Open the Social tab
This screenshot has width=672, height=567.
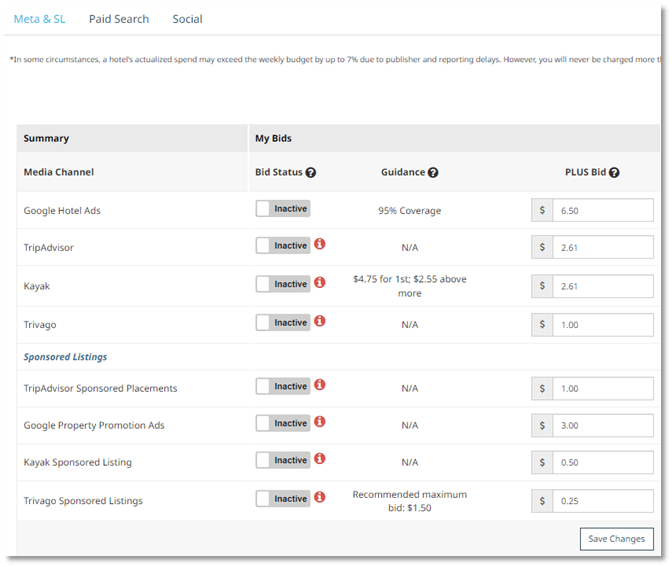(187, 19)
